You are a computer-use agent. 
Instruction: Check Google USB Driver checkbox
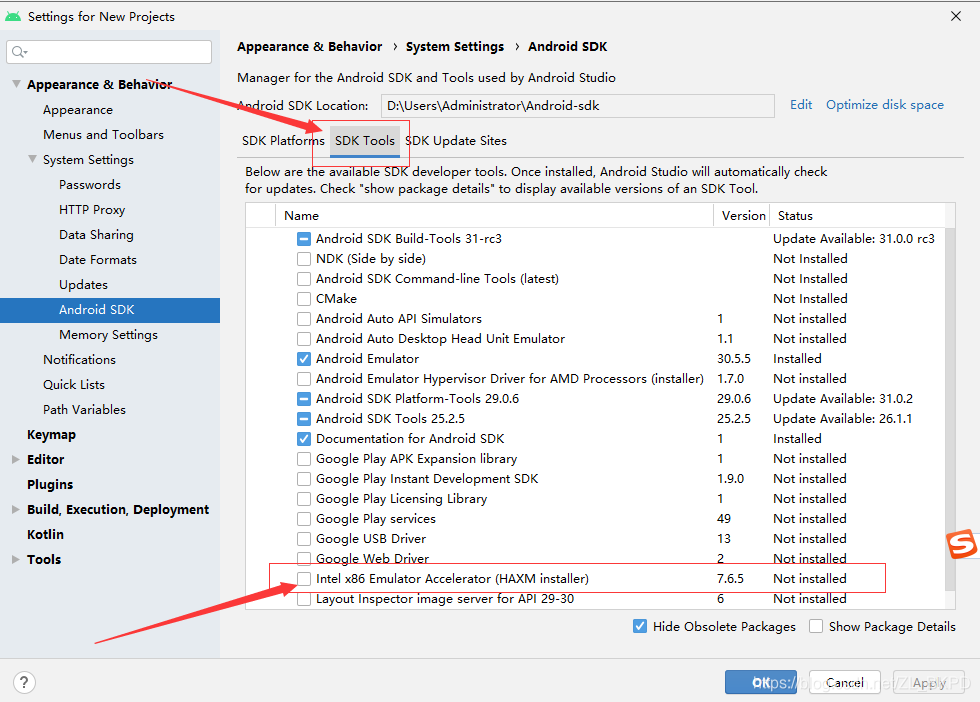pos(304,539)
